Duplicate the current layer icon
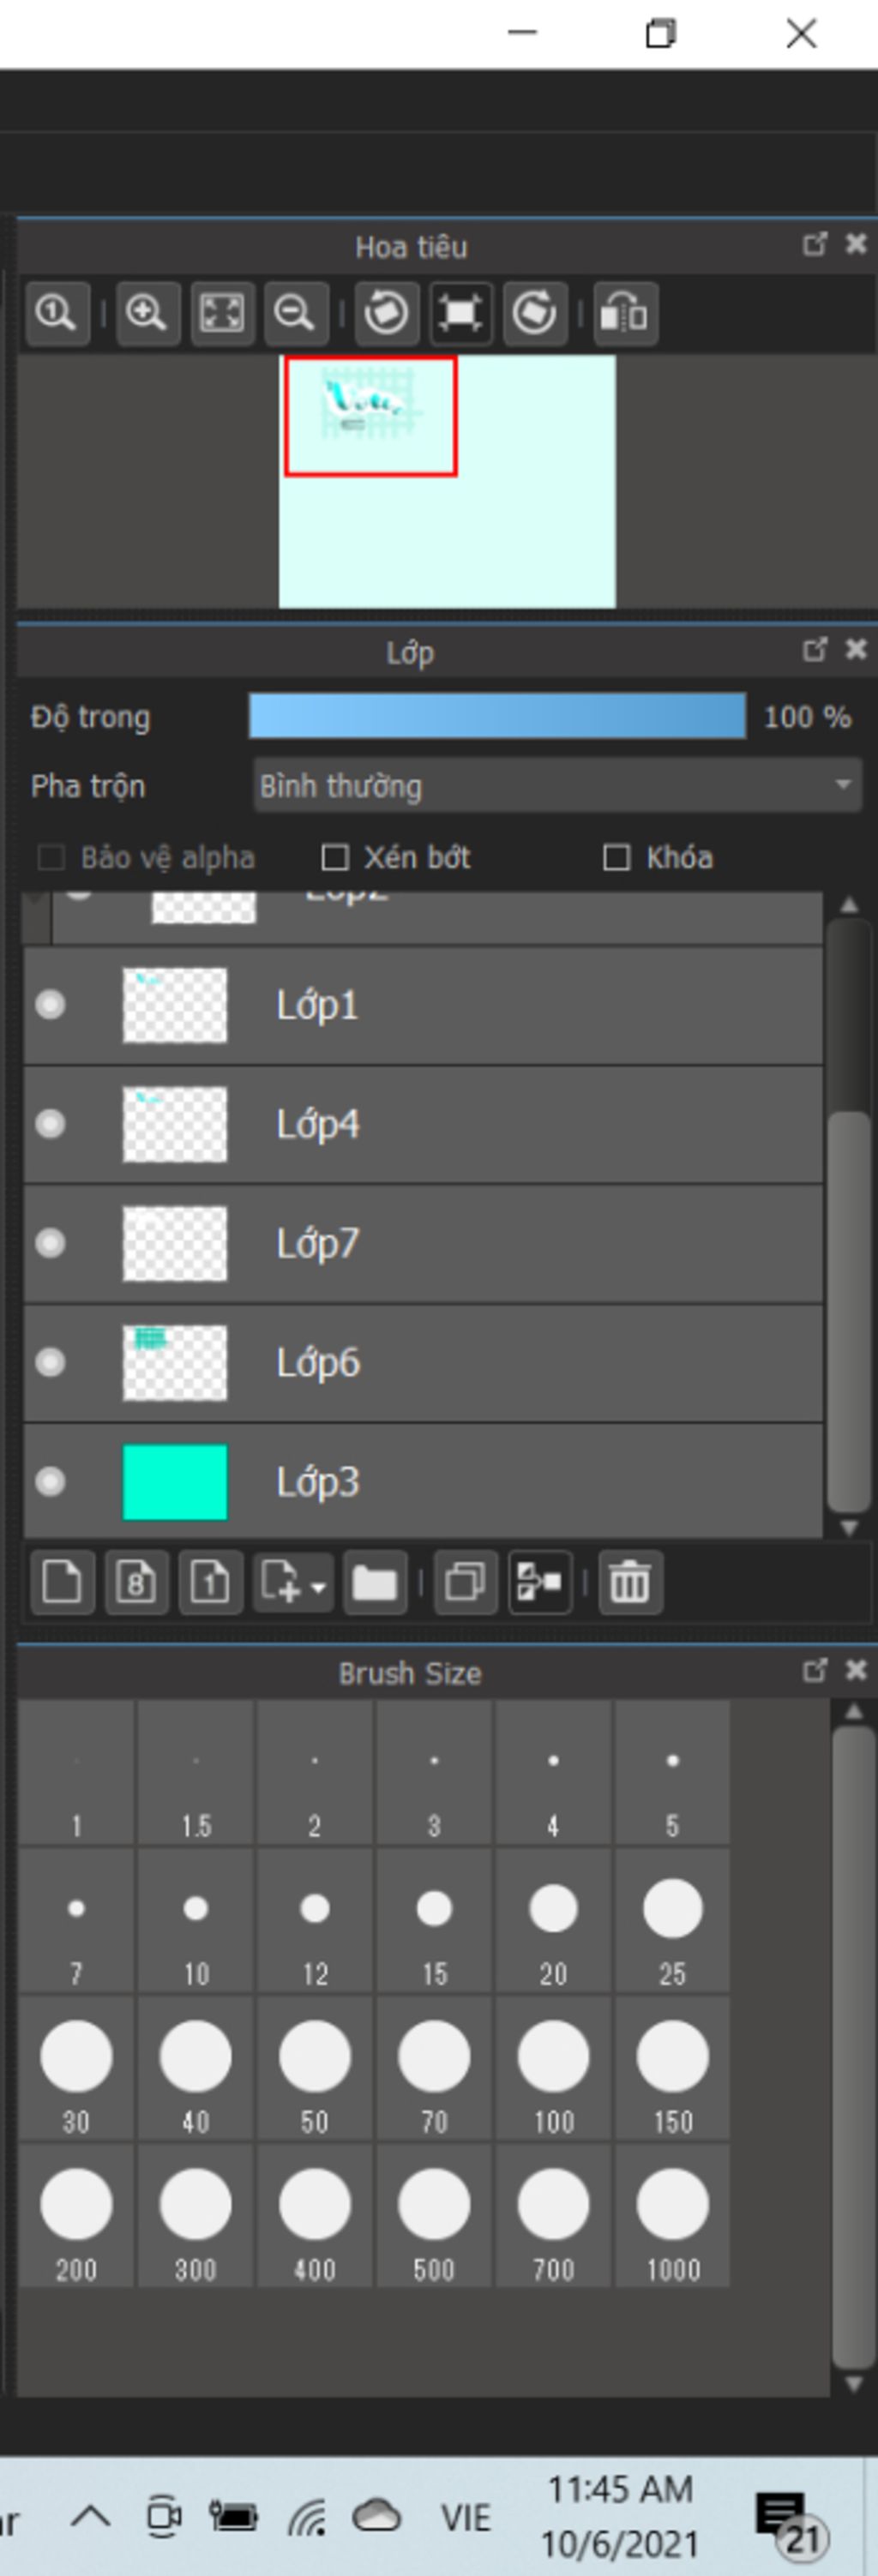 466,1582
